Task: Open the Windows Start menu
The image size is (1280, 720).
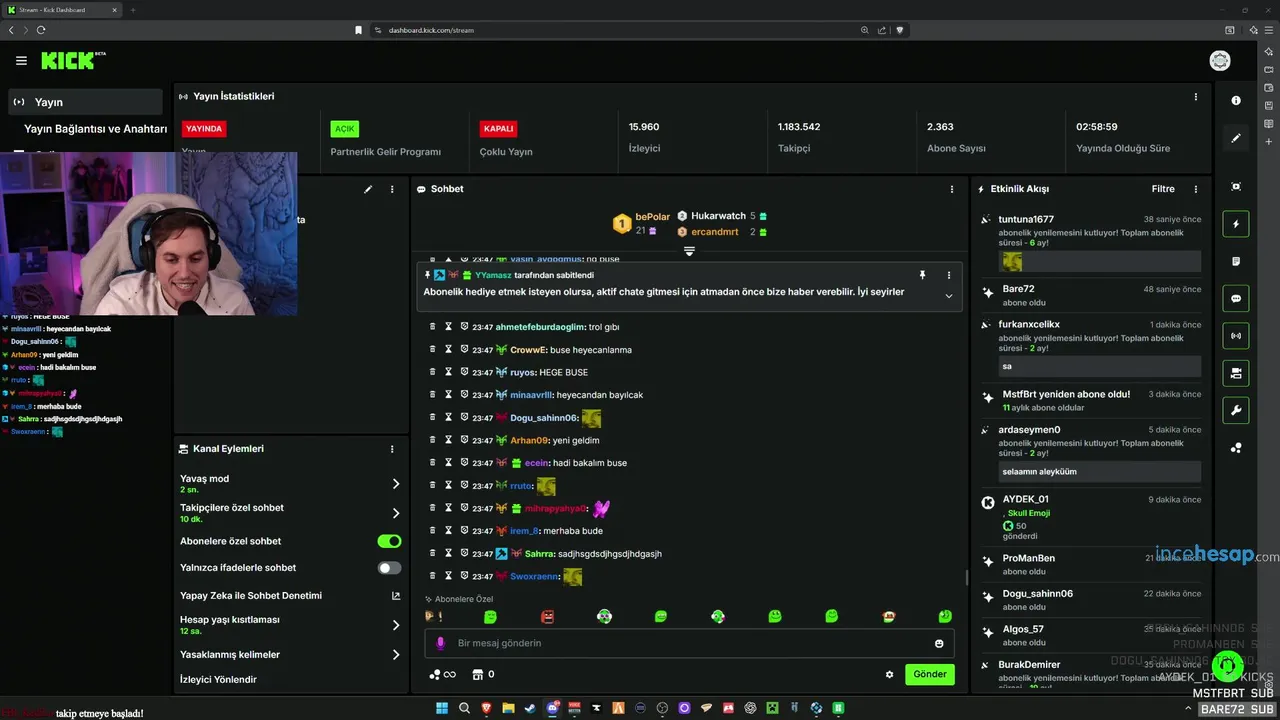Action: tap(441, 708)
